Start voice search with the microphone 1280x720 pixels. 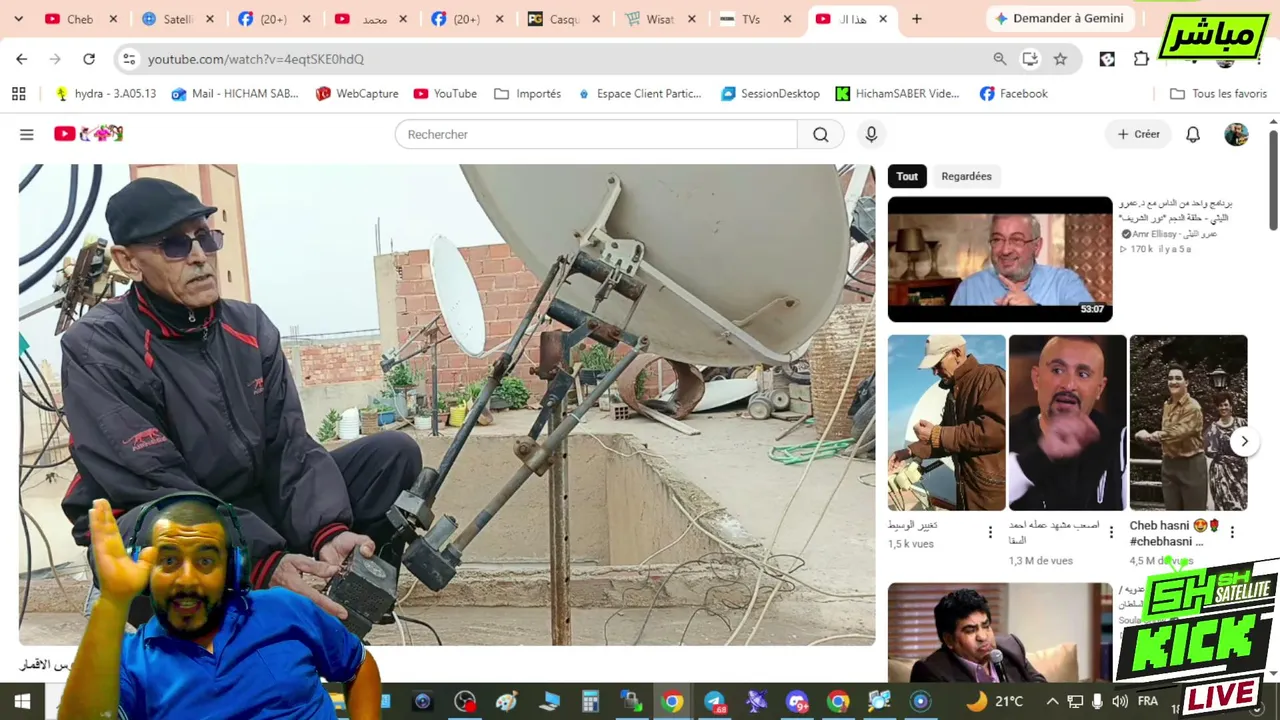871,134
